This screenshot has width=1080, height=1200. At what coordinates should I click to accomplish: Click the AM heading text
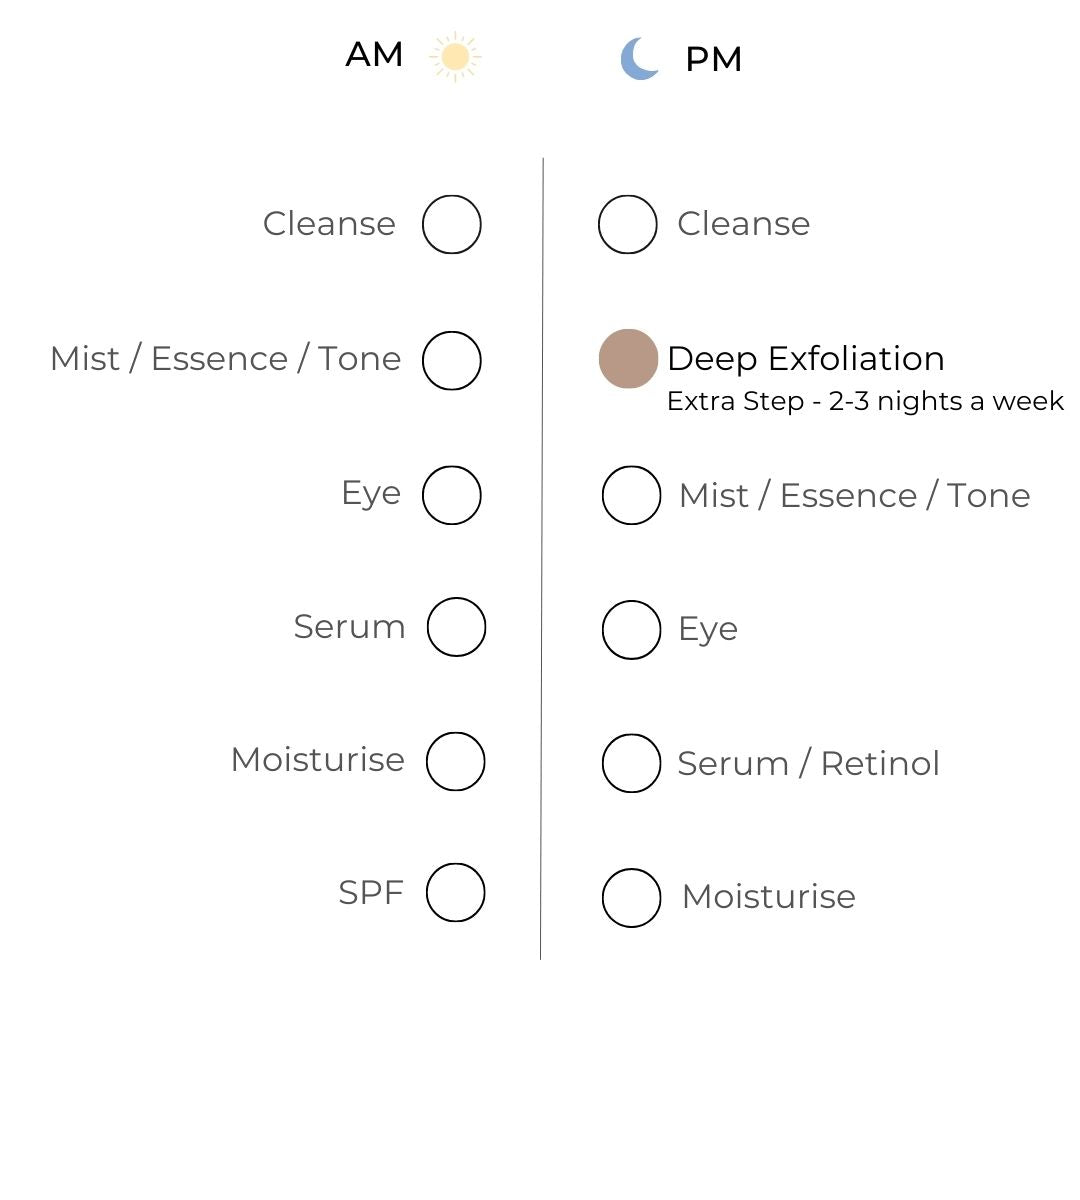(x=374, y=54)
